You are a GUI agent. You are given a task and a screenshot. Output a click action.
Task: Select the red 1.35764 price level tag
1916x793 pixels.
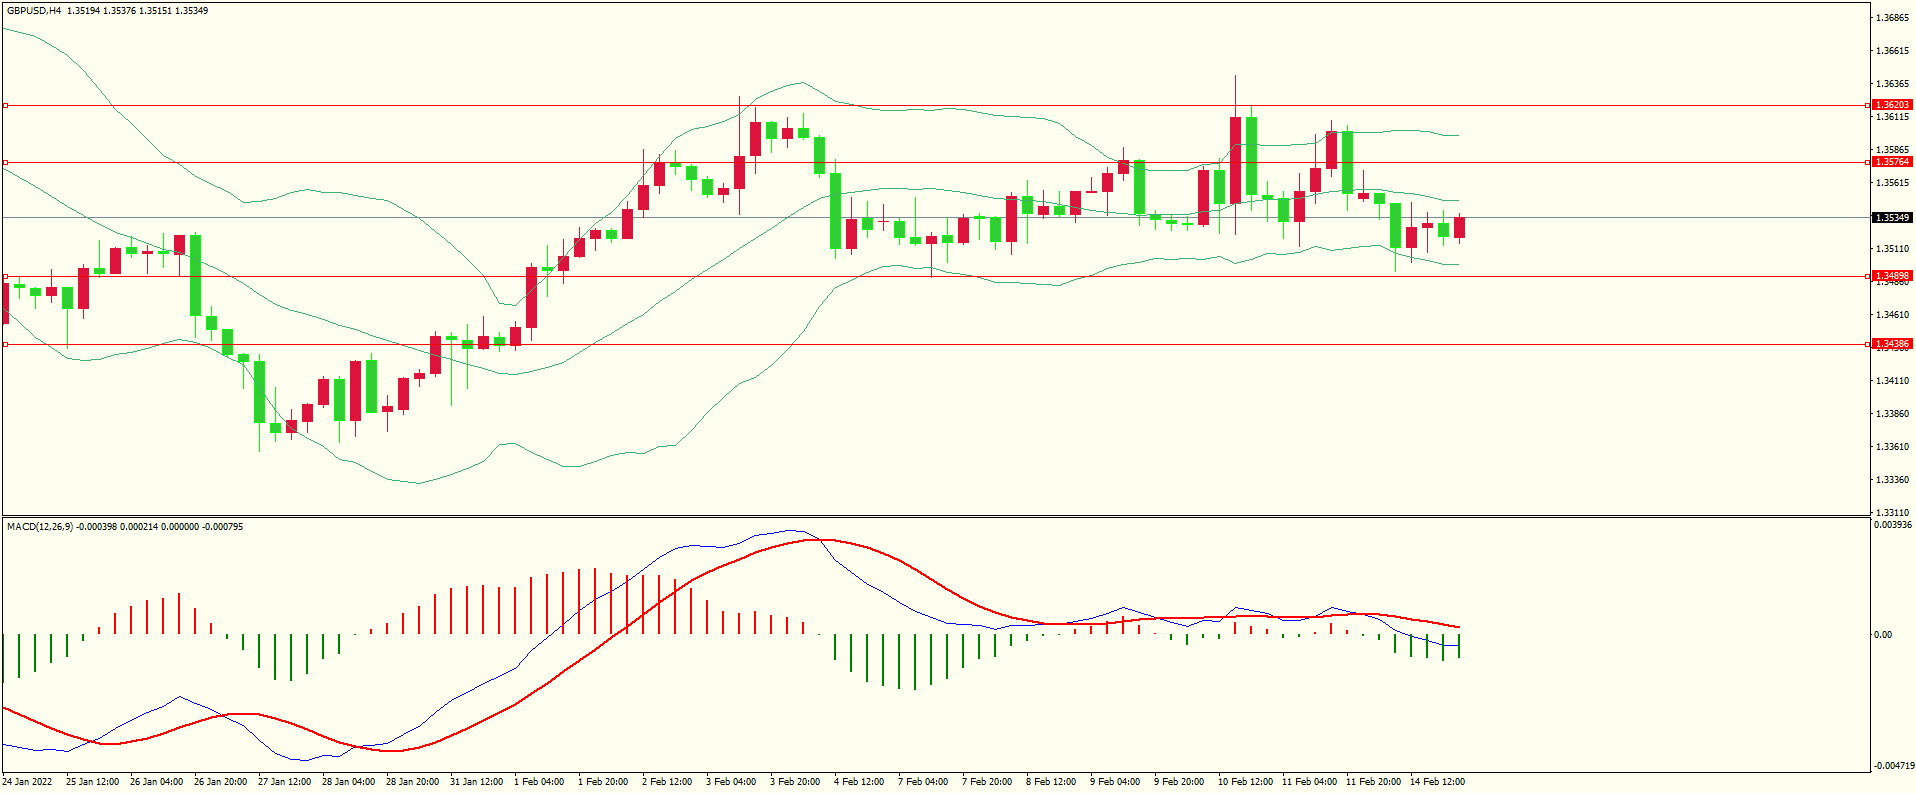click(x=1891, y=162)
